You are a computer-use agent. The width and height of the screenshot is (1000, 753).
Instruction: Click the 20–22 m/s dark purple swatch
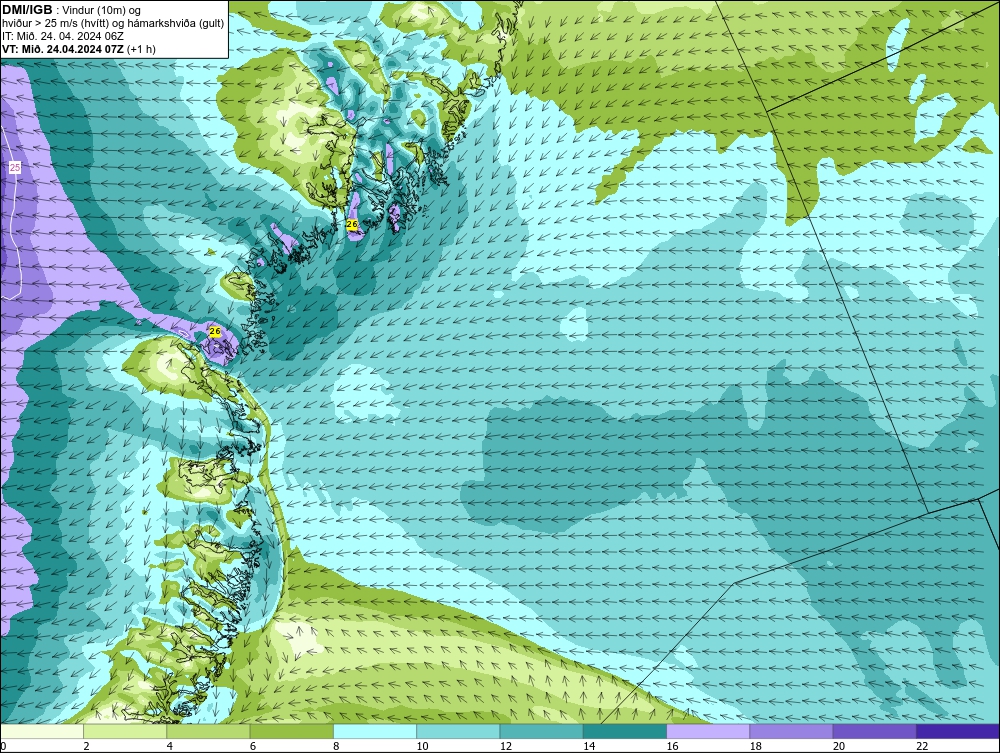(874, 731)
